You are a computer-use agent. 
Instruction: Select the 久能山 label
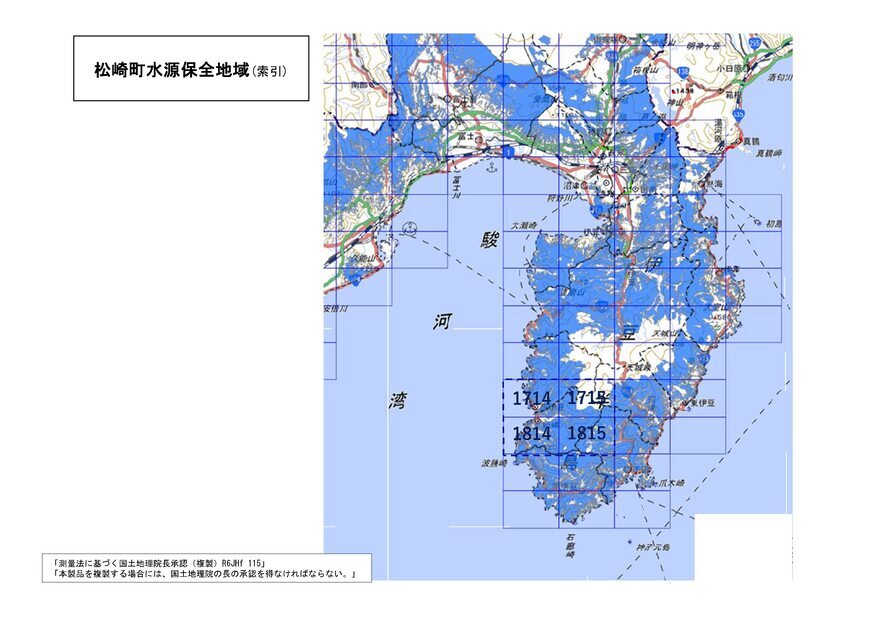click(x=362, y=259)
